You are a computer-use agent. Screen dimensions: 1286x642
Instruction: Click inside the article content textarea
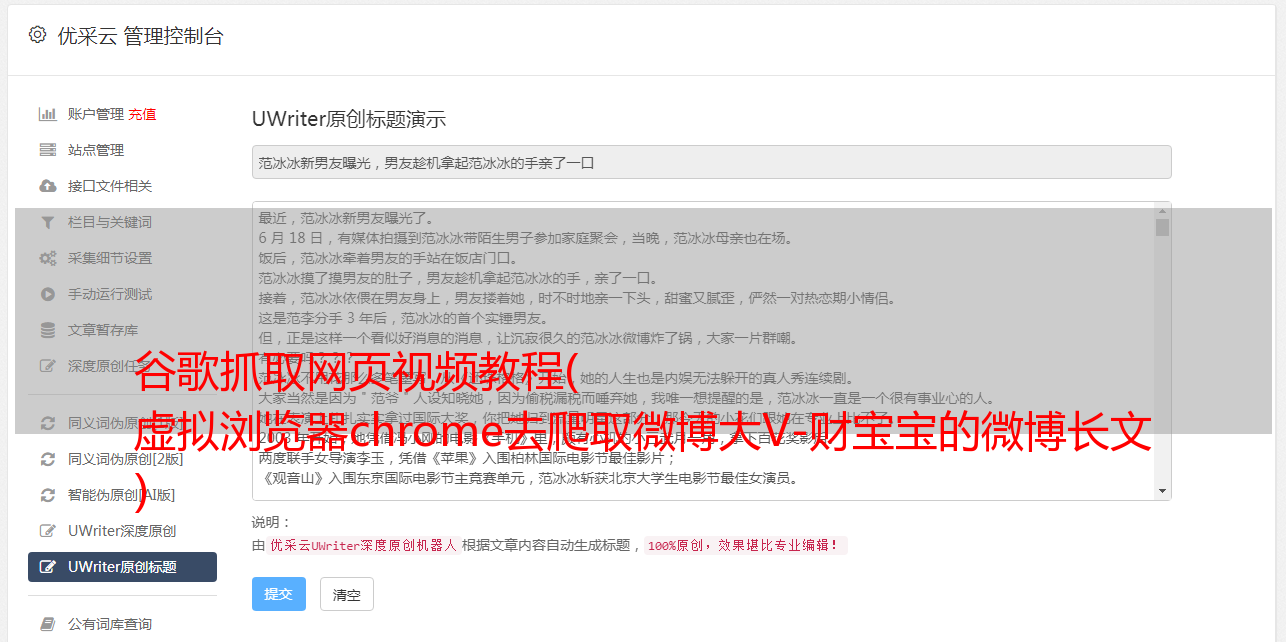[703, 351]
